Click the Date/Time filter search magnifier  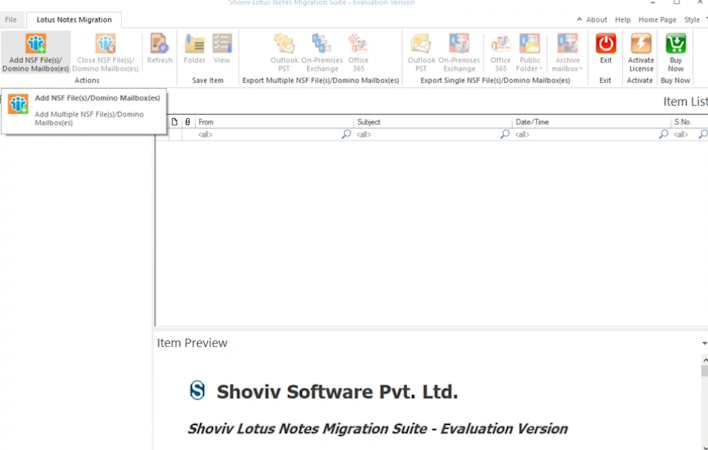point(663,134)
